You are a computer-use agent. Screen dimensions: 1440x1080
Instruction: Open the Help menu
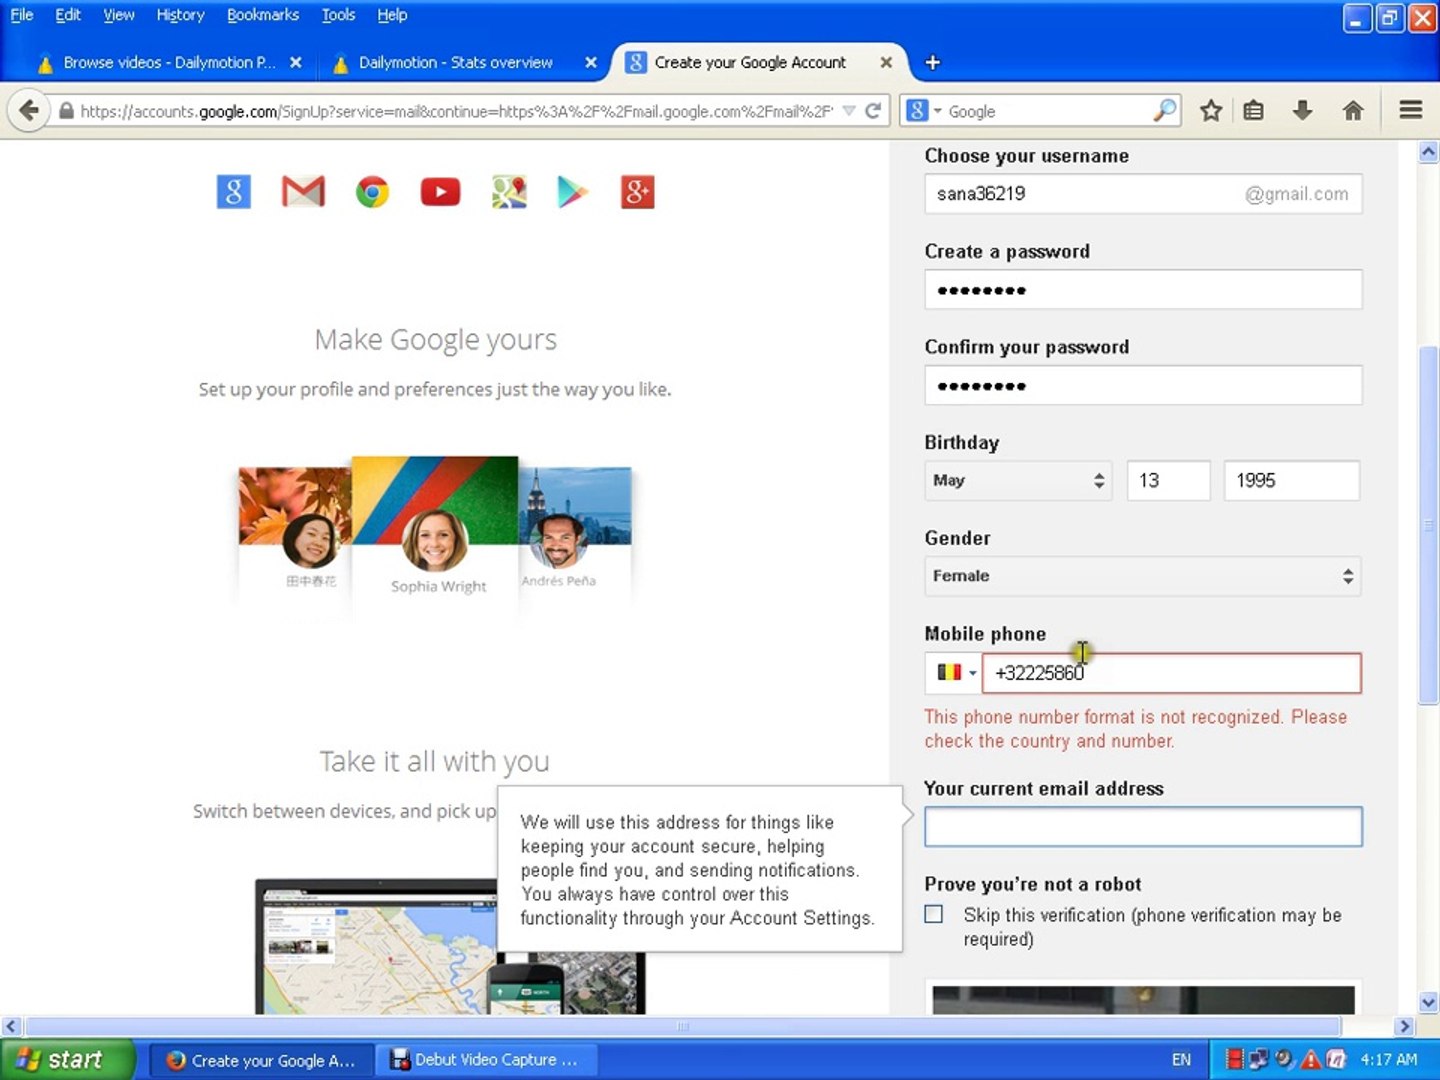coord(392,15)
